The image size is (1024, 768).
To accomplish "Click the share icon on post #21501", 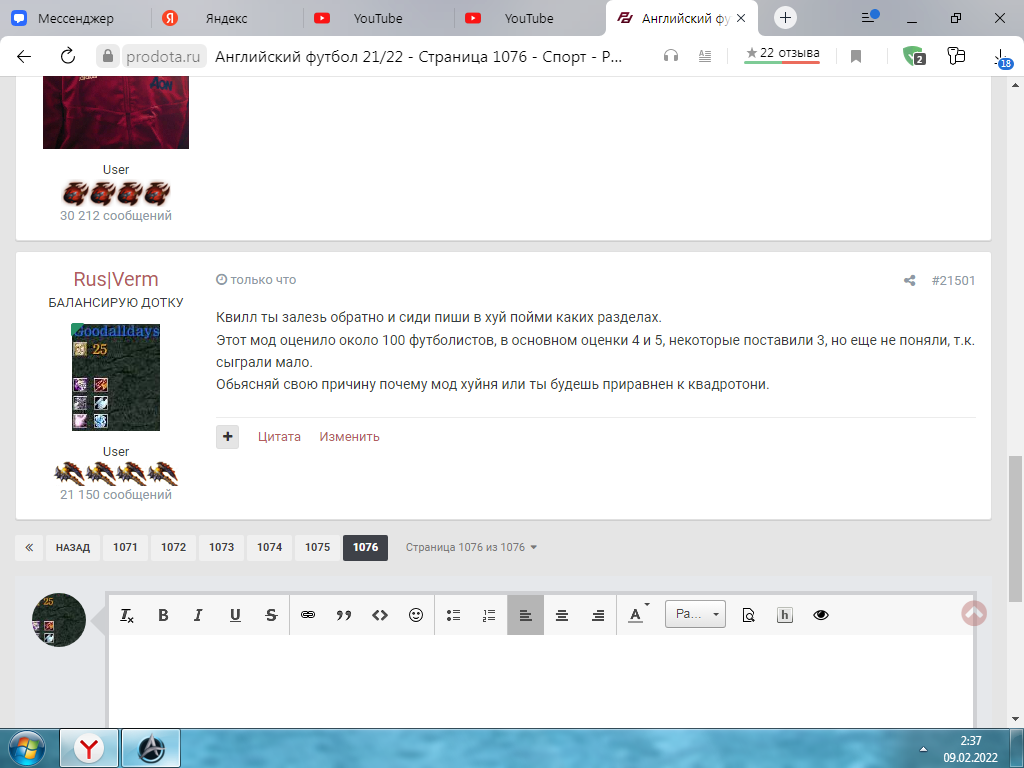I will [909, 281].
